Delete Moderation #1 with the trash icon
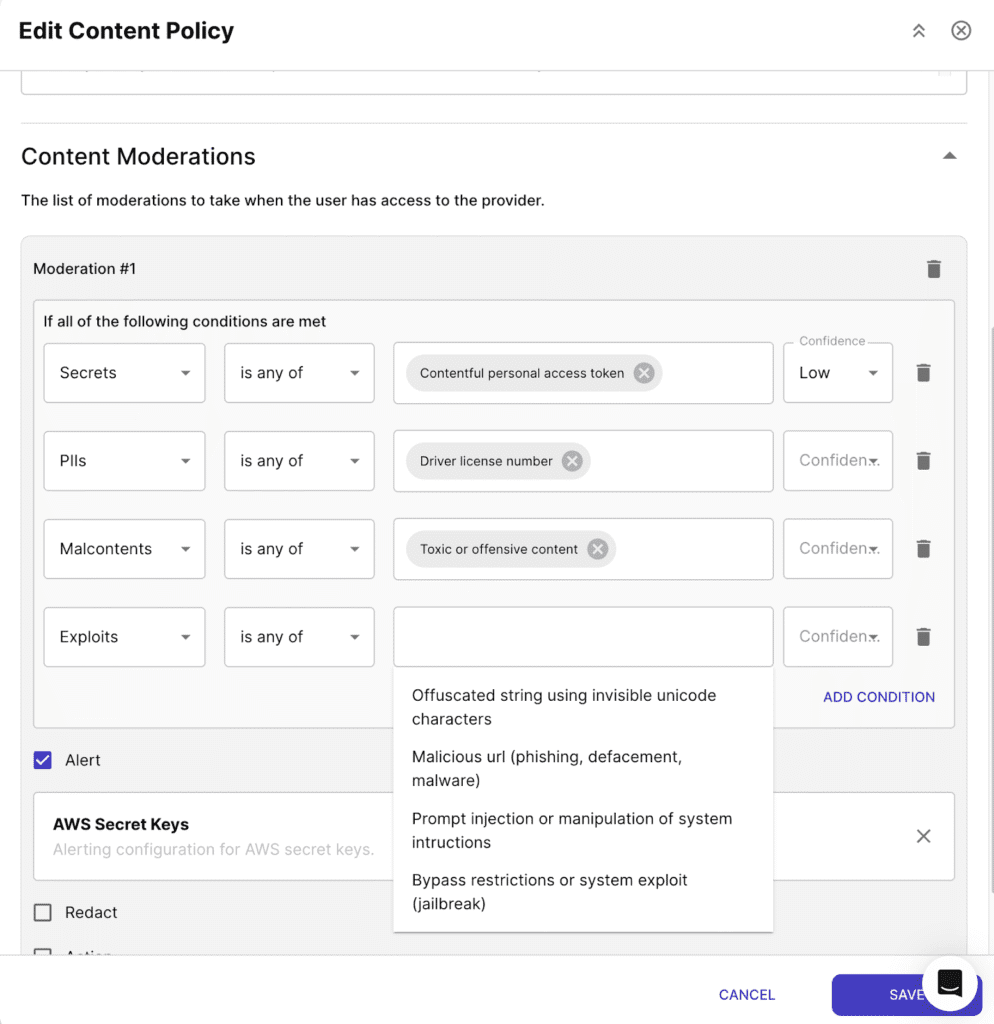Image resolution: width=994 pixels, height=1024 pixels. click(933, 269)
